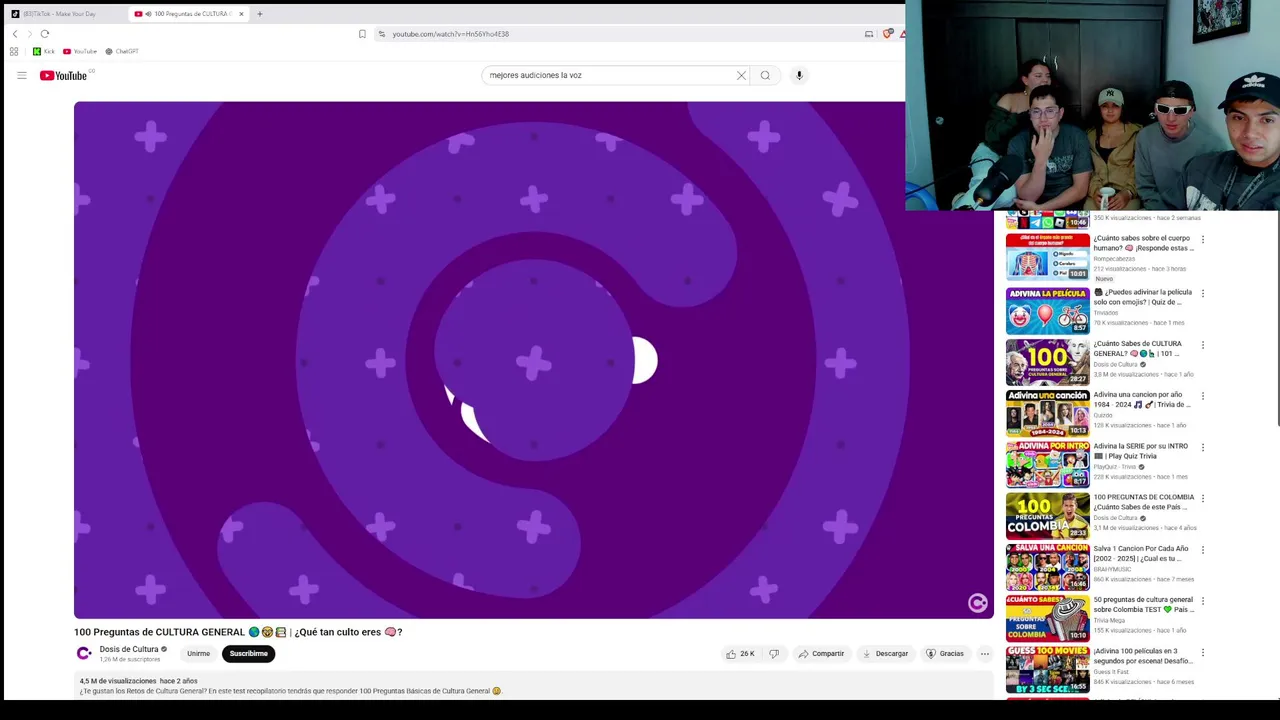Viewport: 1280px width, 720px height.
Task: Open the Compartir share dialog
Action: 821,654
